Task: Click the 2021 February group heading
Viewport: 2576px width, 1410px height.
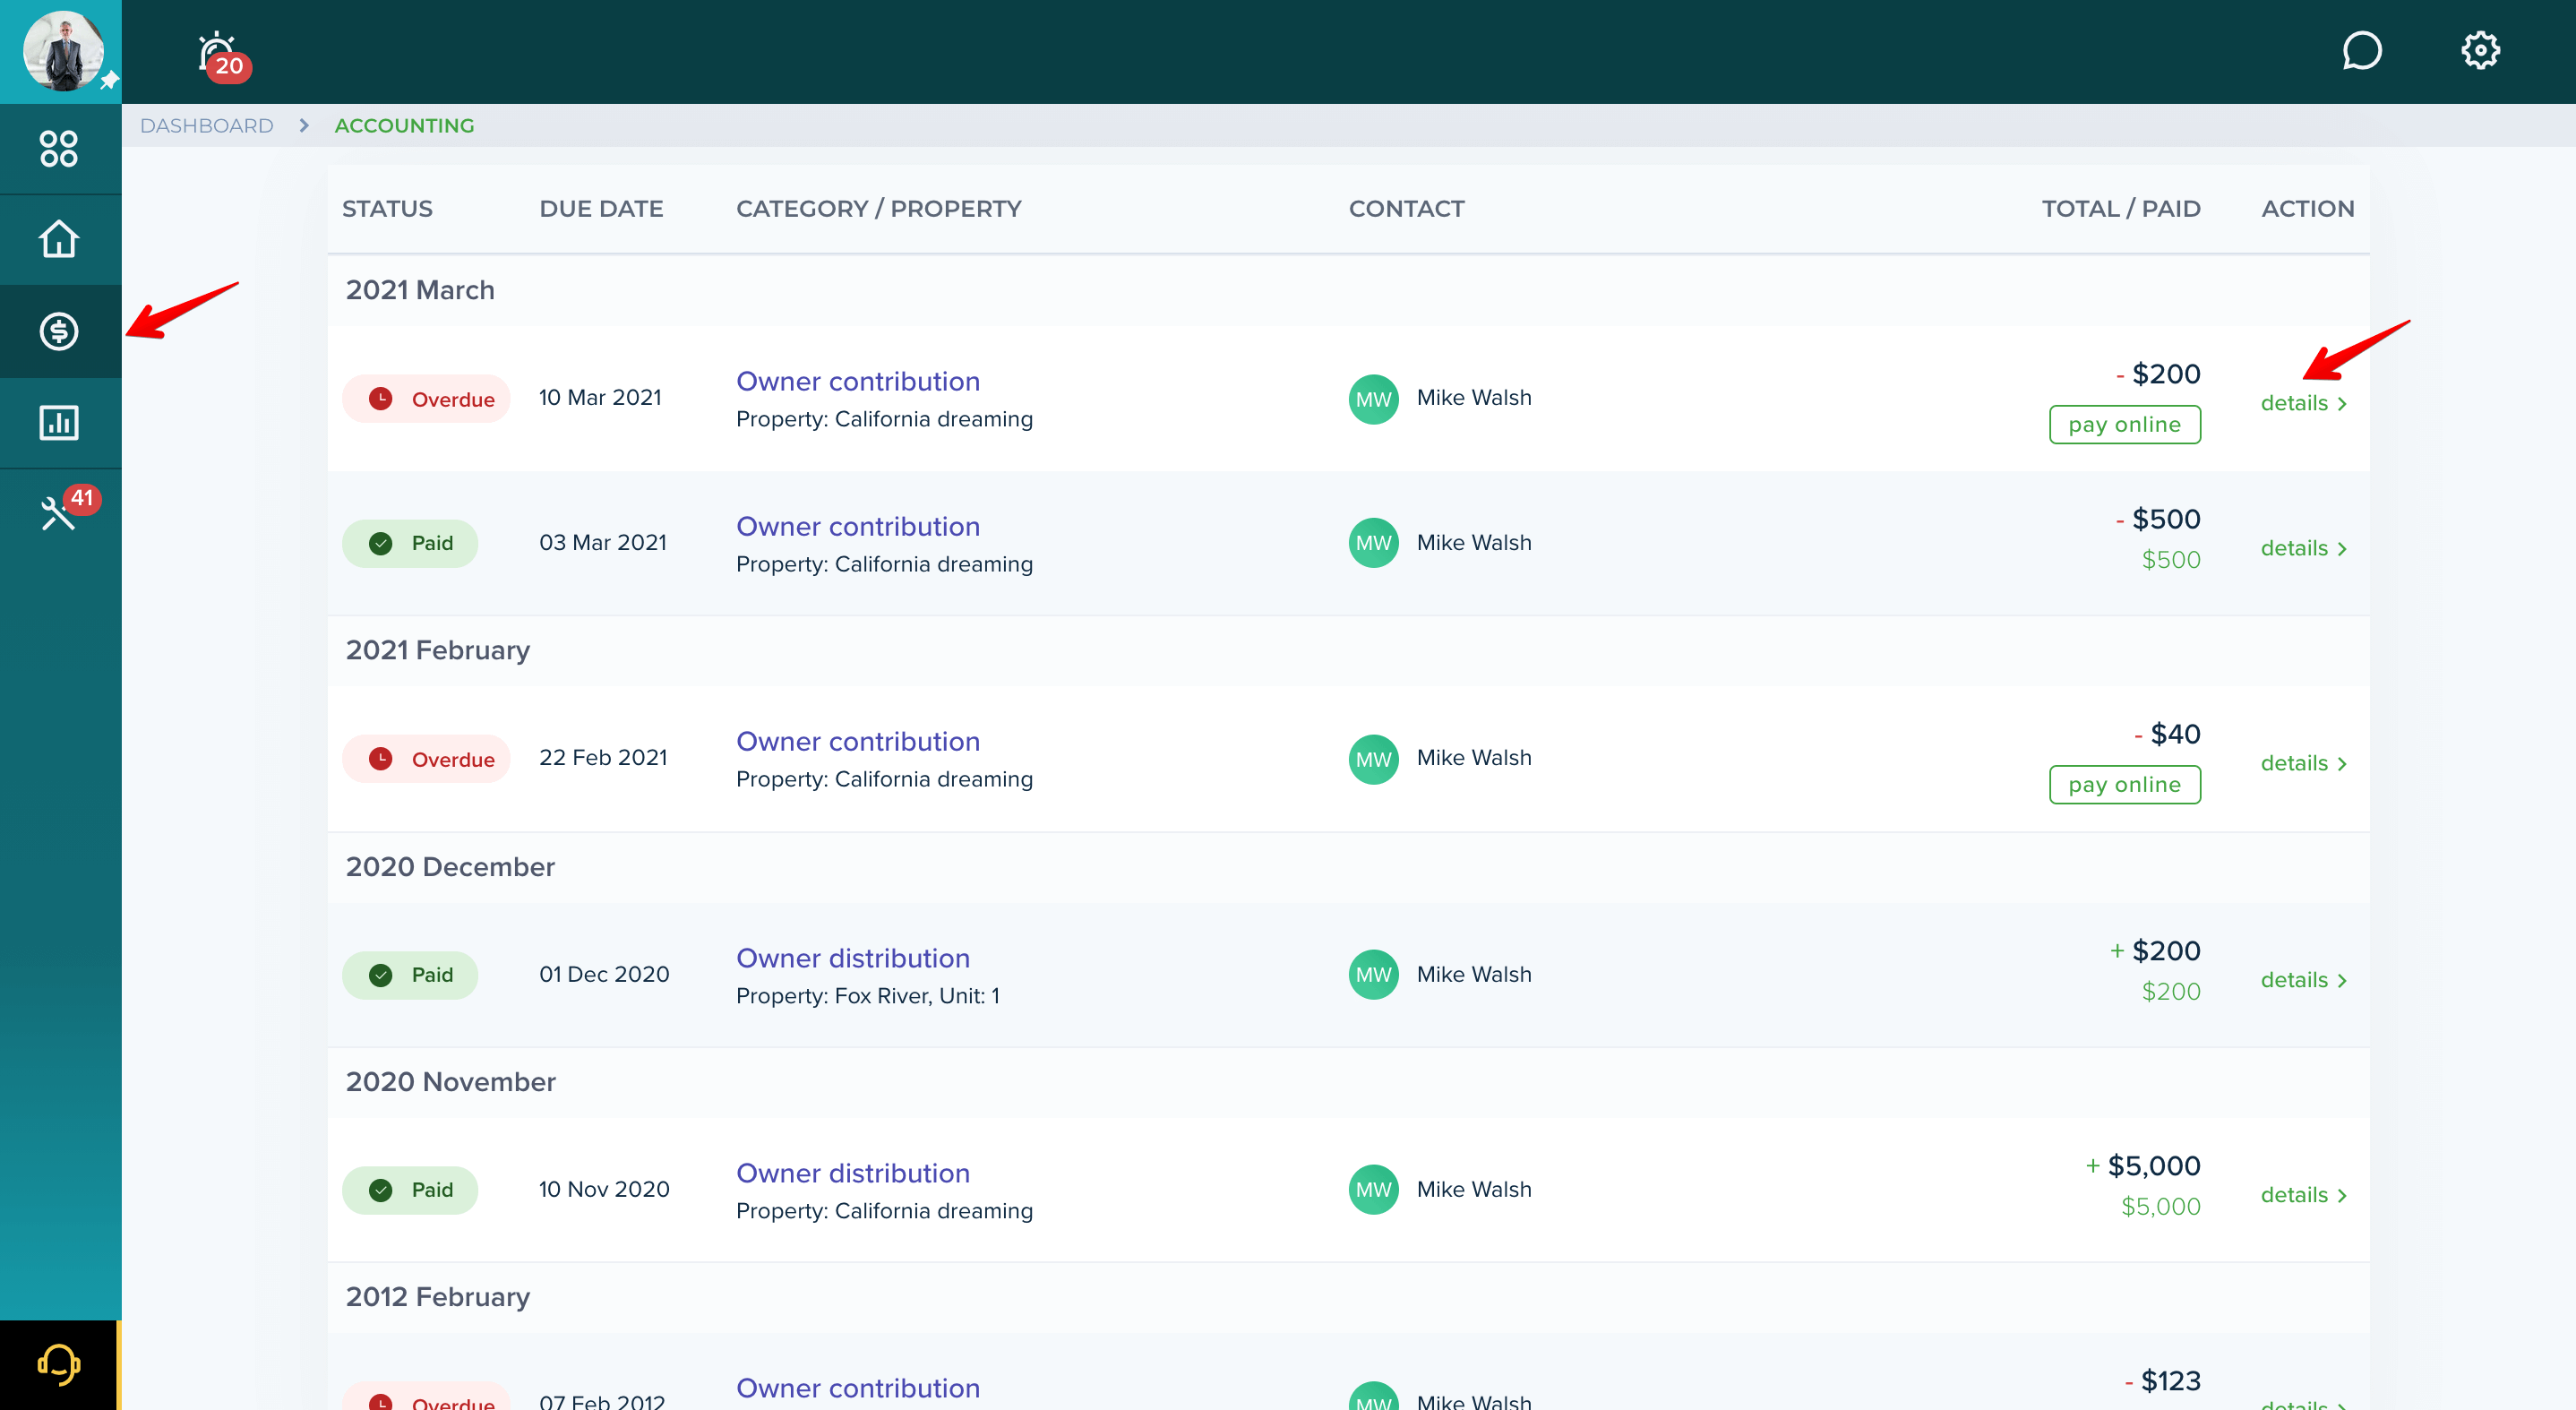Action: [x=438, y=650]
